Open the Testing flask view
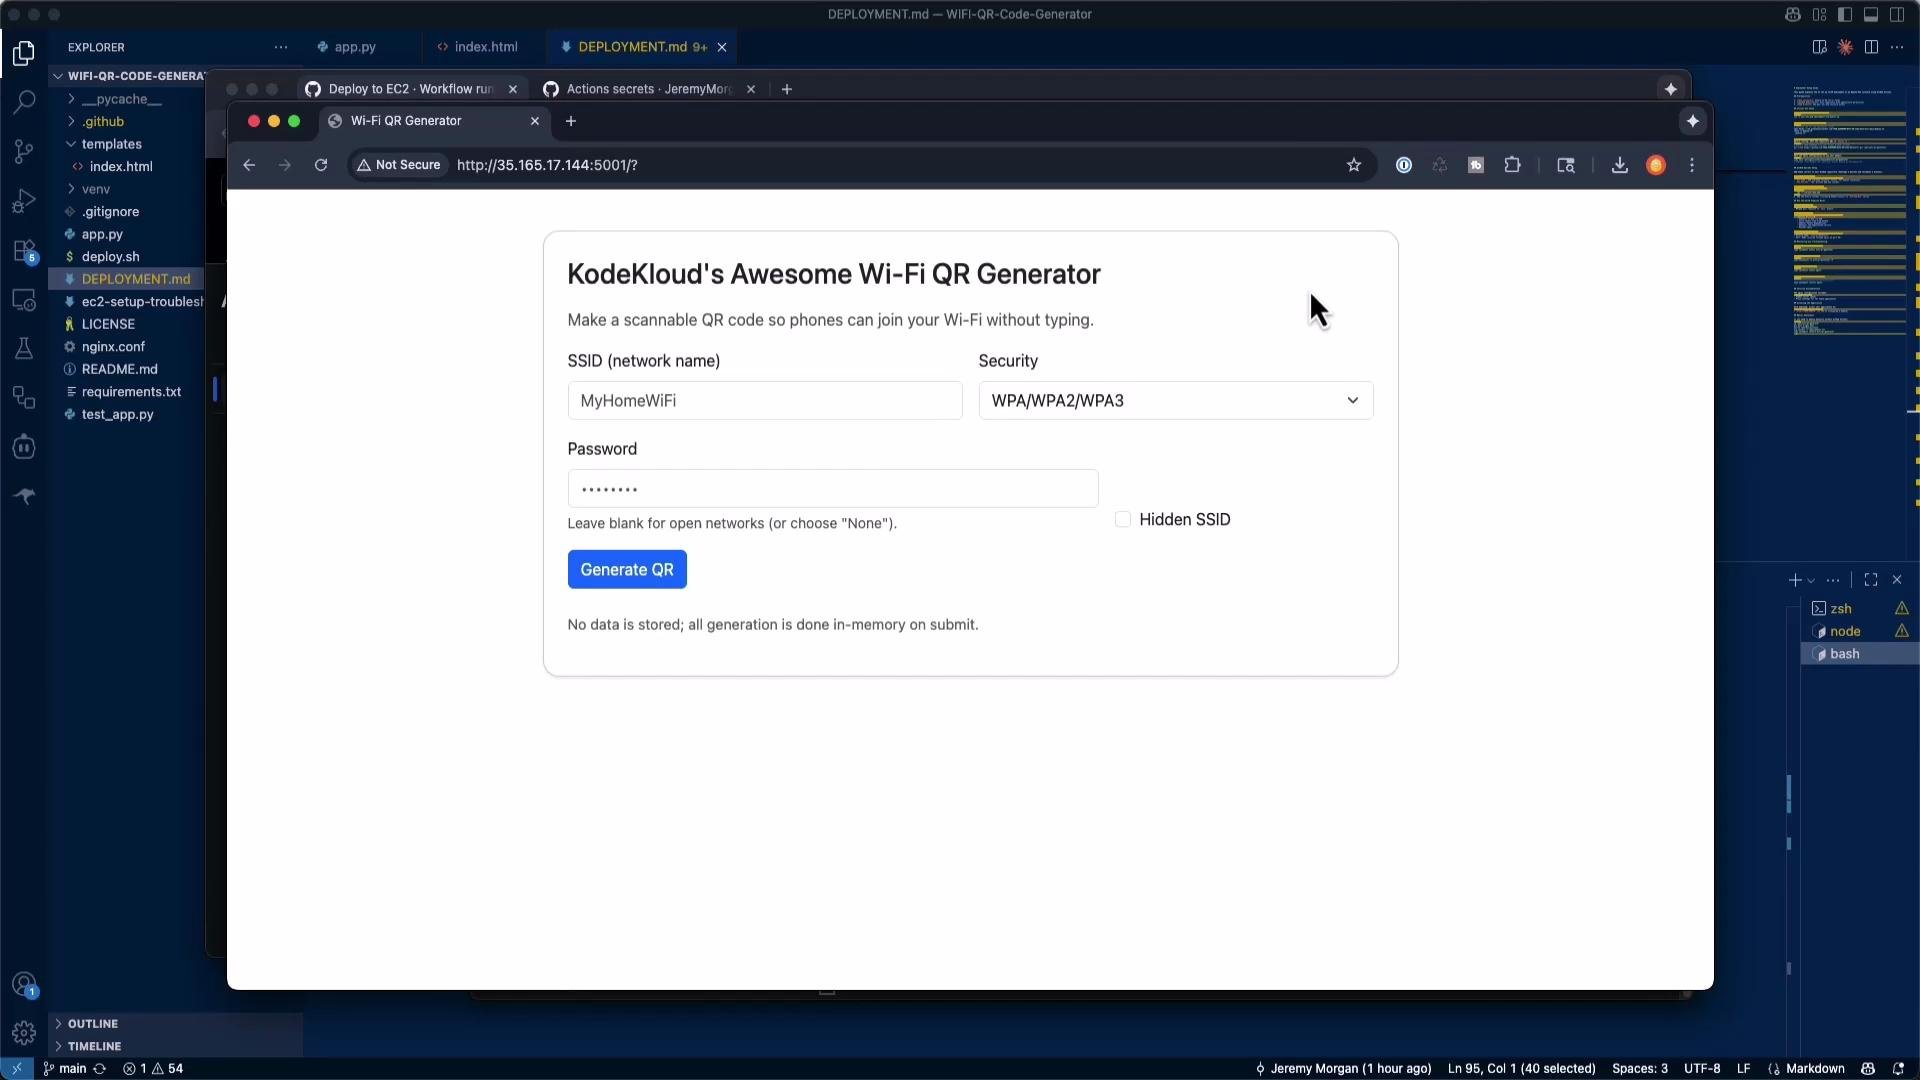 point(24,348)
